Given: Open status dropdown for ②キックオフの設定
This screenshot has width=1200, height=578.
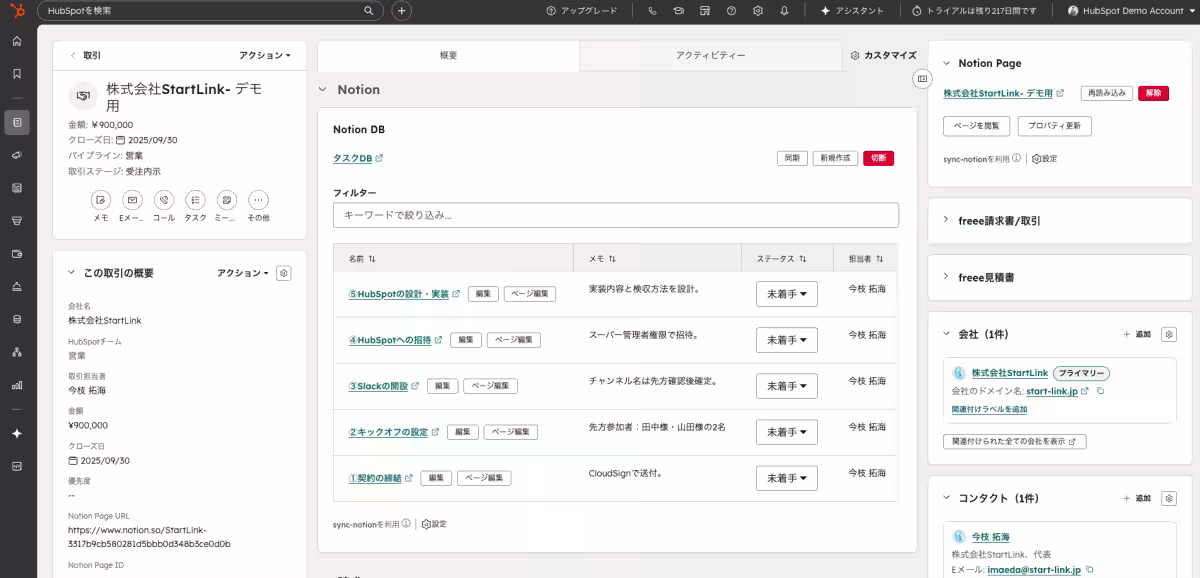Looking at the screenshot, I should pyautogui.click(x=787, y=432).
